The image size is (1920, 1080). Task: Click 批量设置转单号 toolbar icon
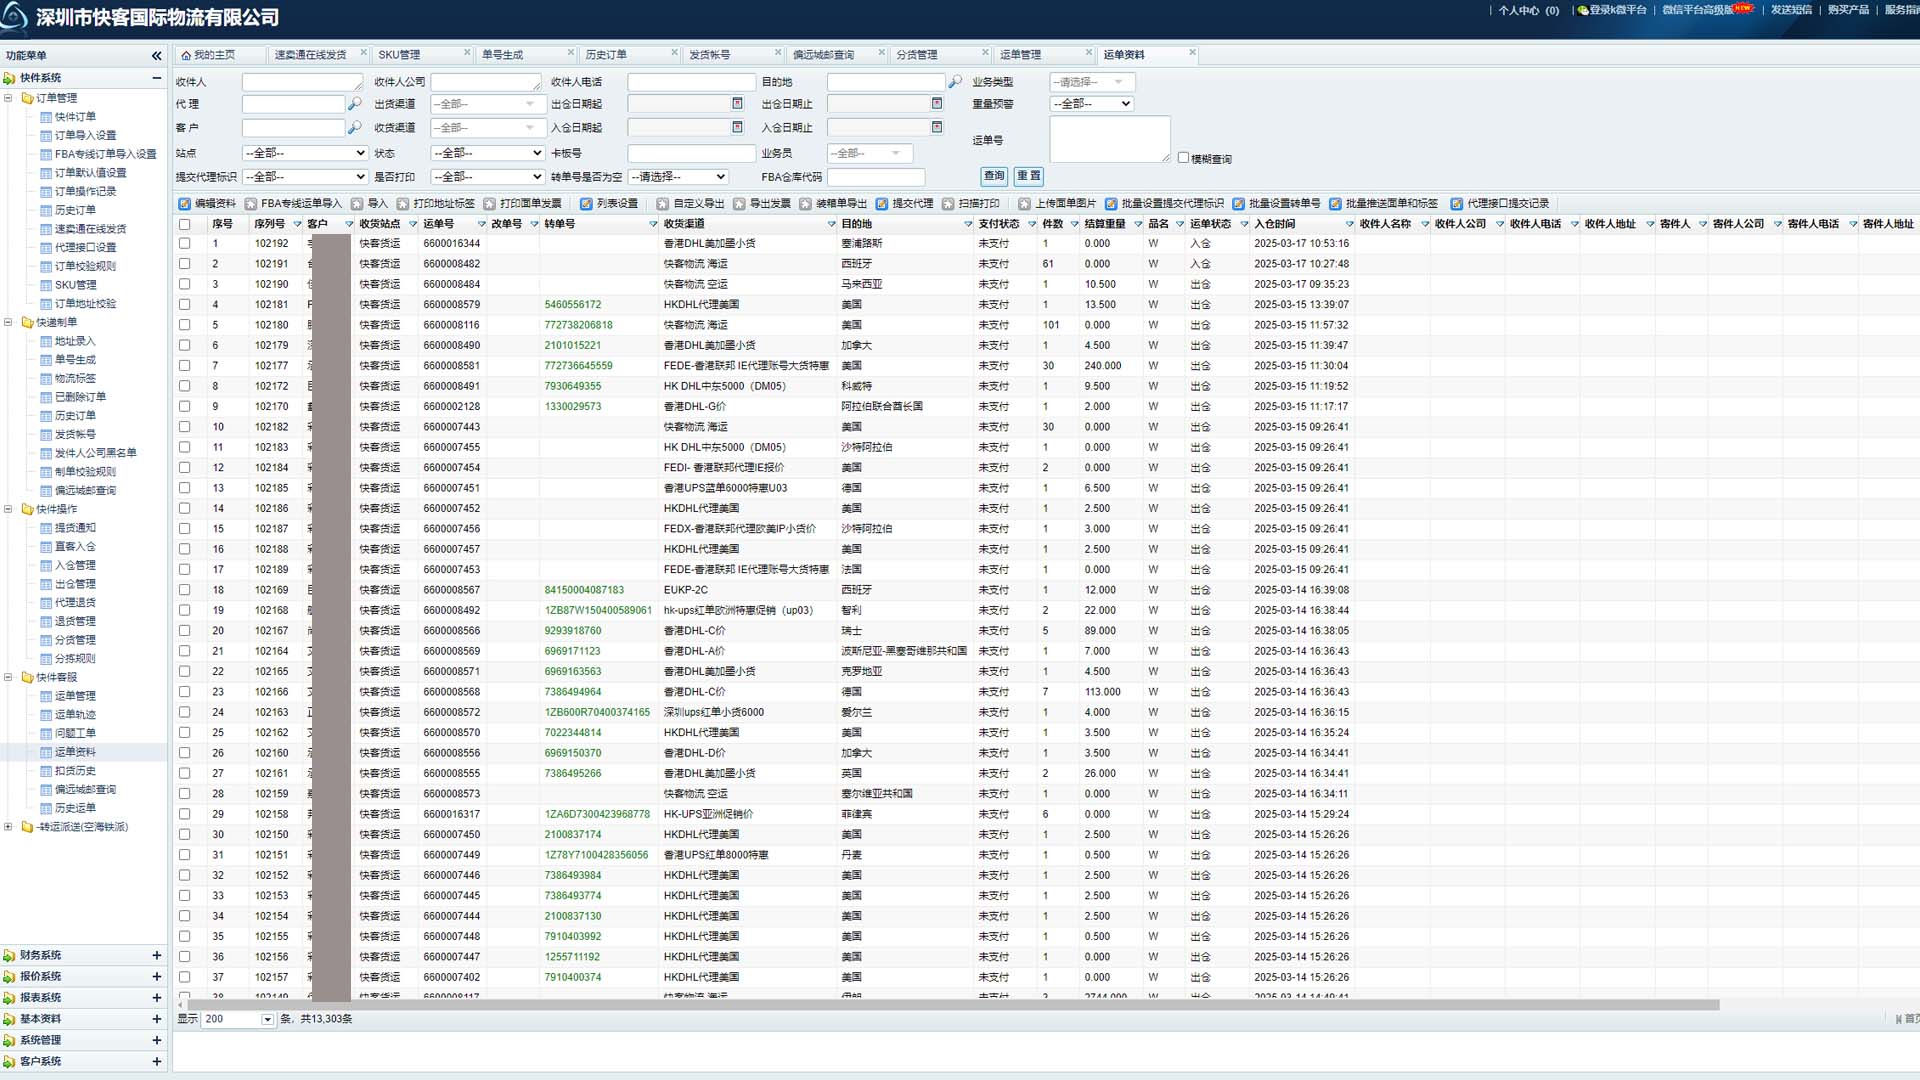coord(1238,204)
